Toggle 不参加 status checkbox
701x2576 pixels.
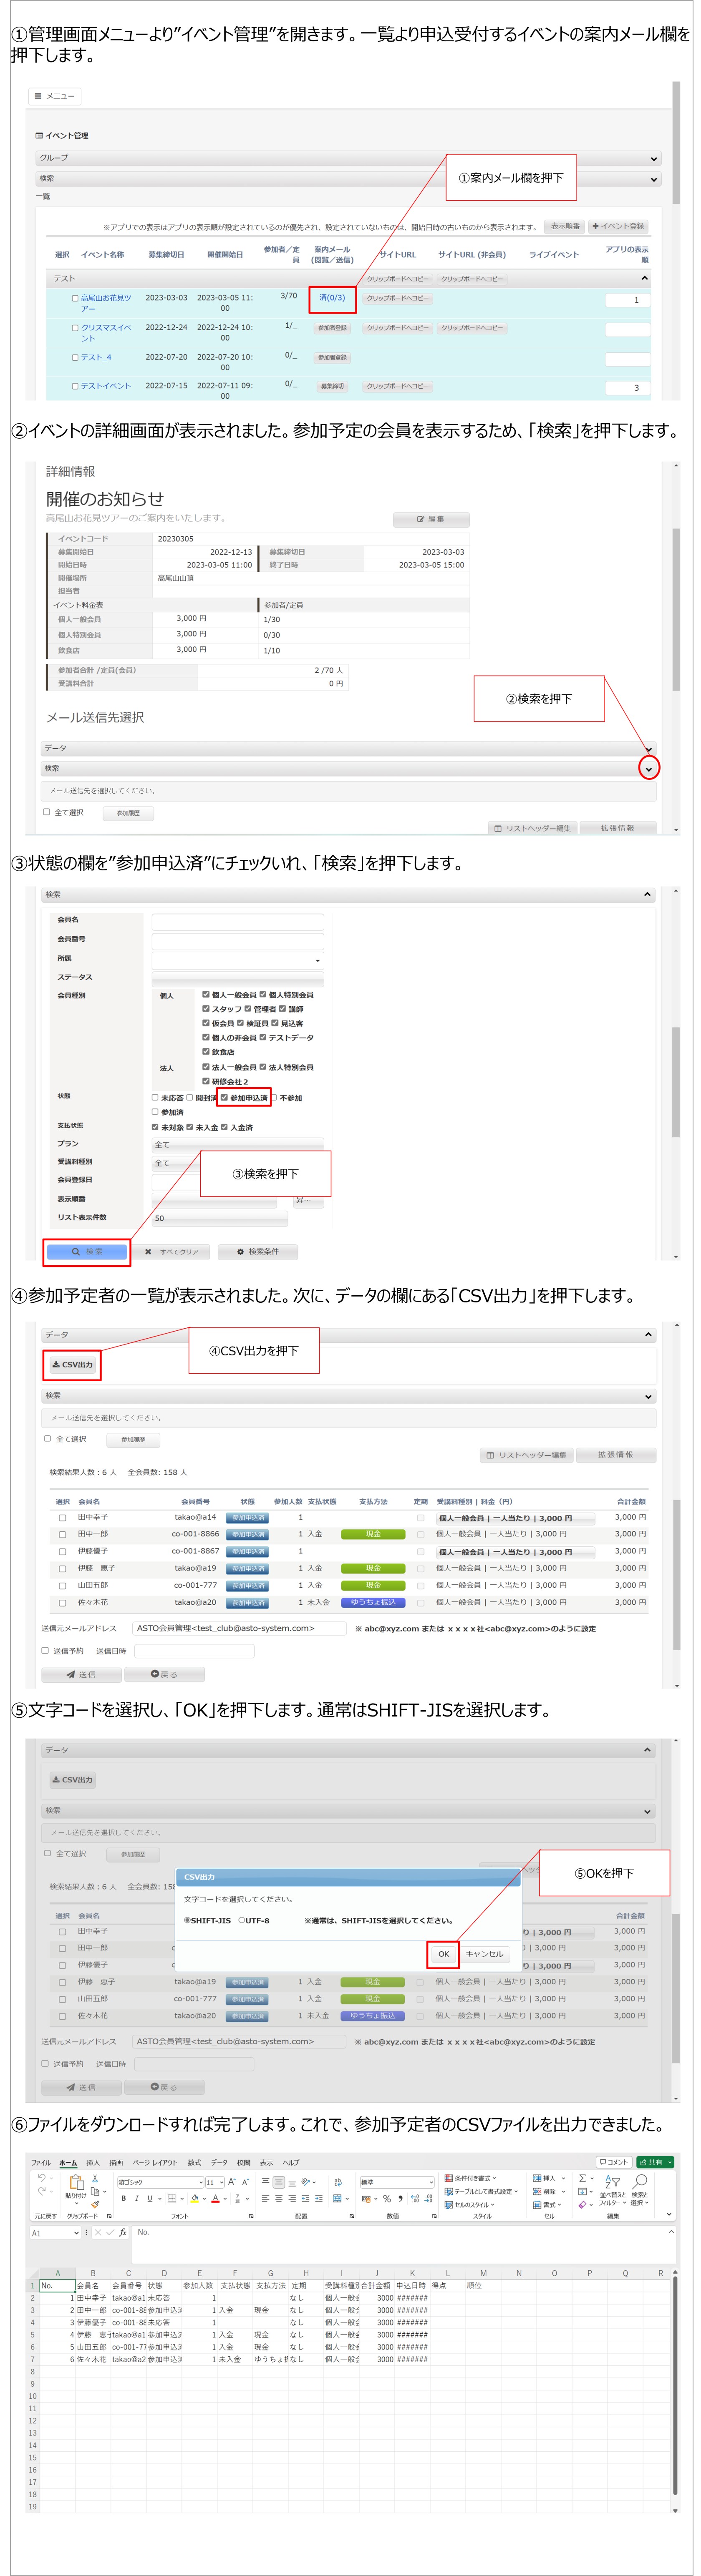274,1097
